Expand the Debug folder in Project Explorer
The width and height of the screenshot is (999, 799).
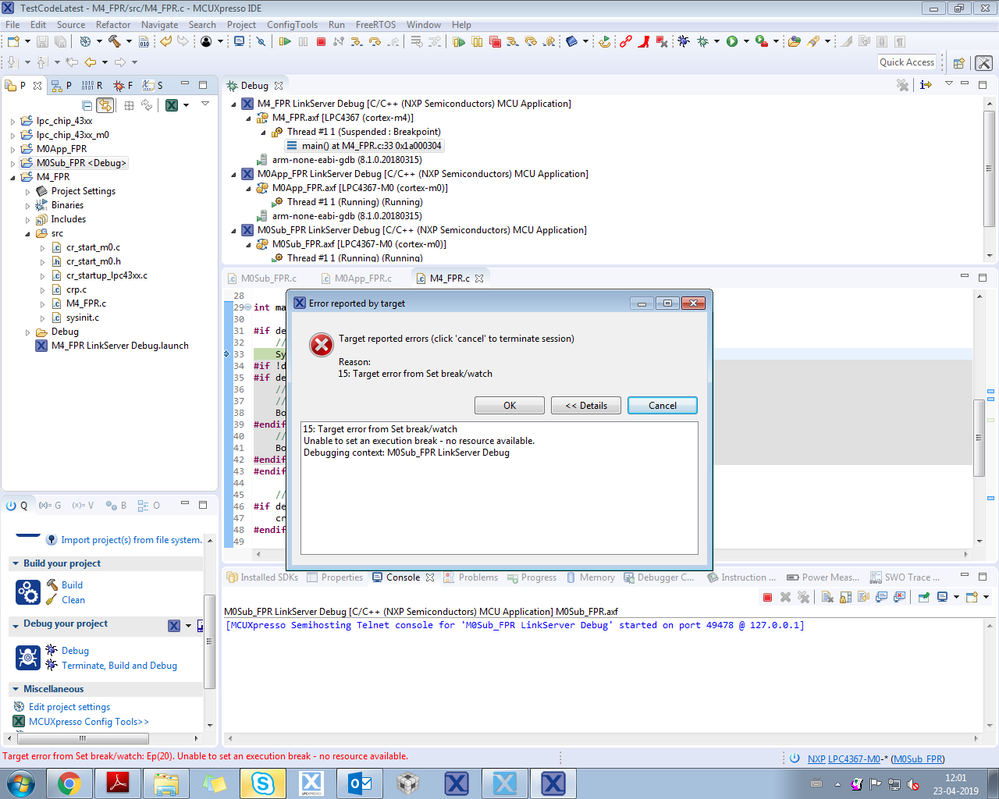click(x=27, y=332)
